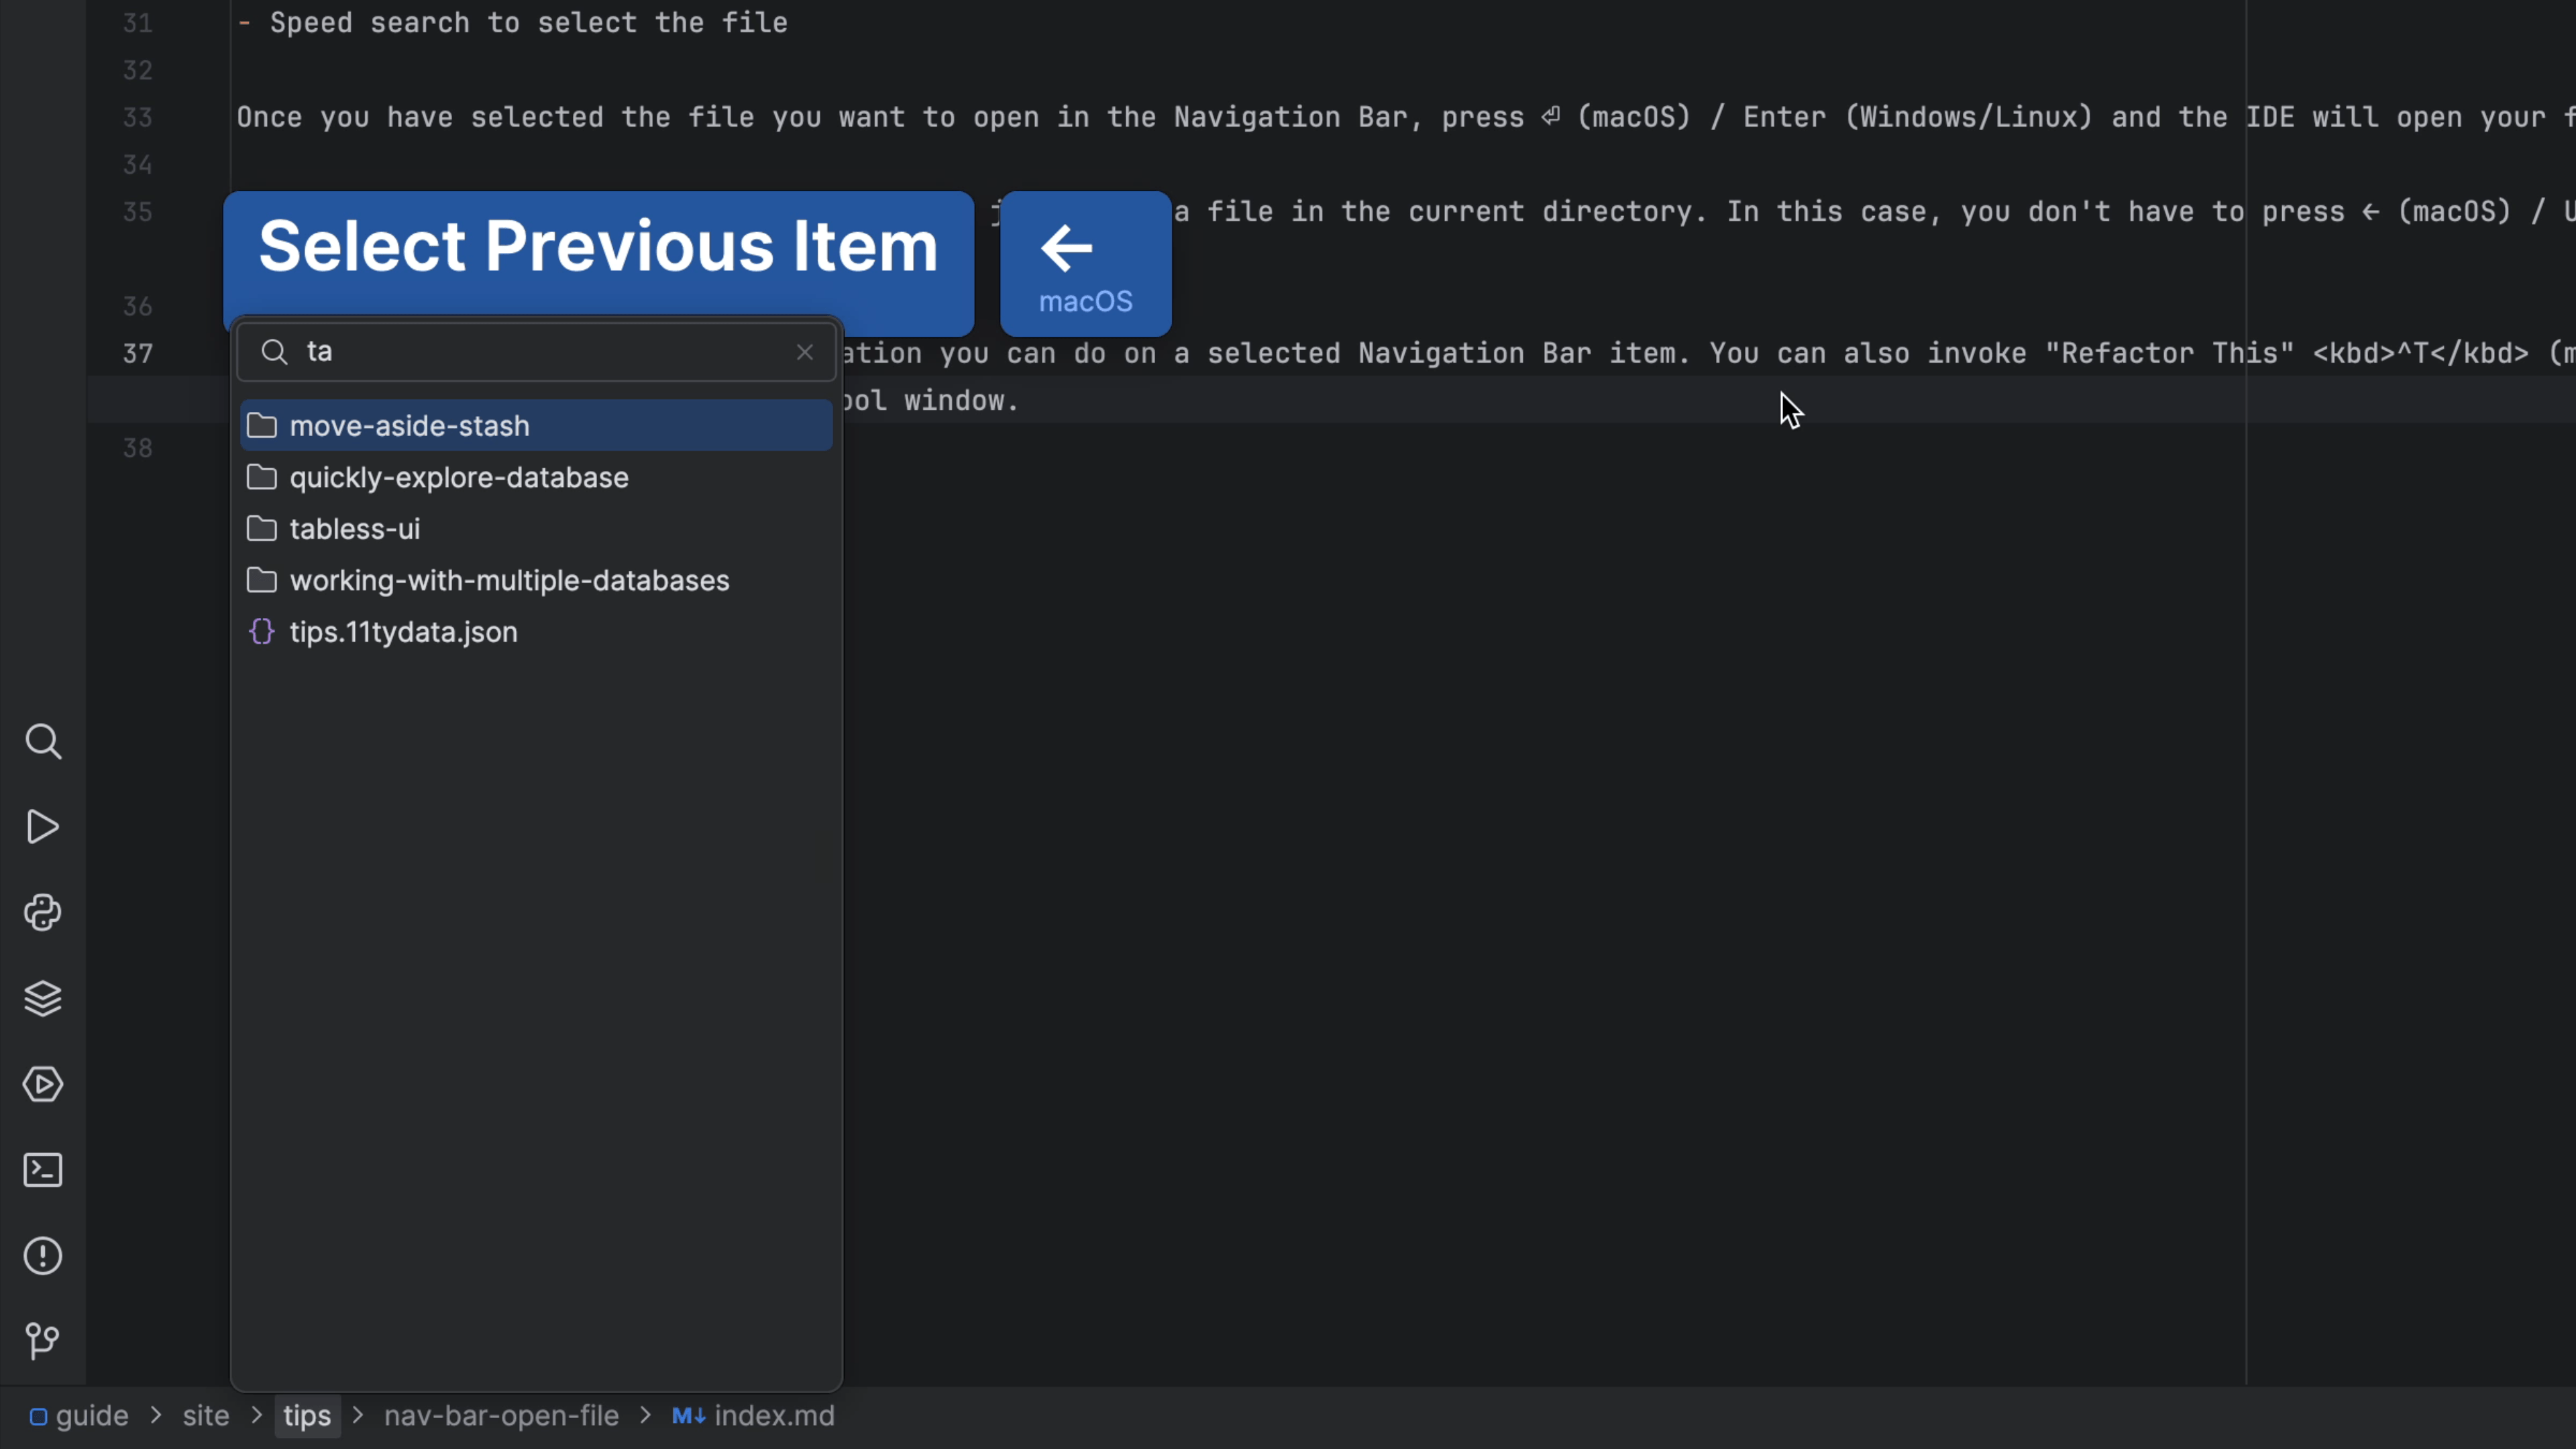
Task: Click the site breadcrumb navigation link
Action: 205,1415
